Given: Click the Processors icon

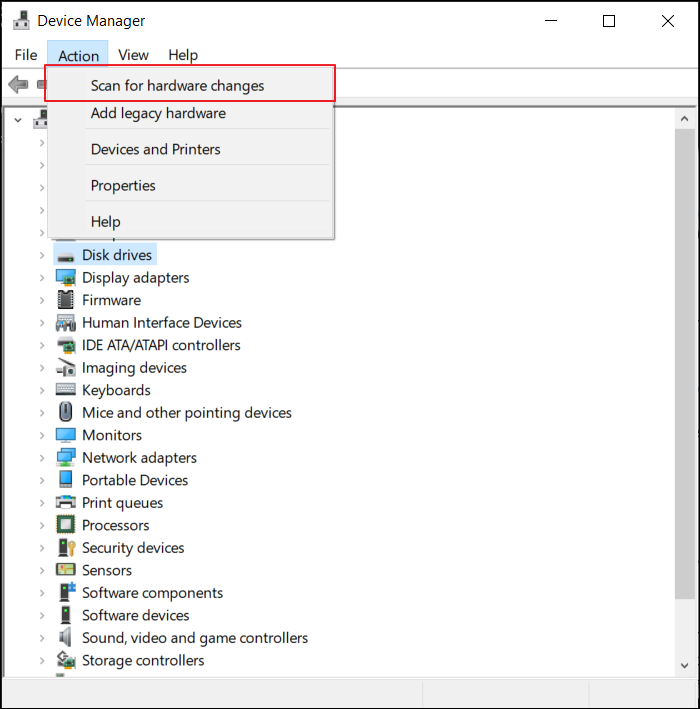Looking at the screenshot, I should [x=66, y=525].
